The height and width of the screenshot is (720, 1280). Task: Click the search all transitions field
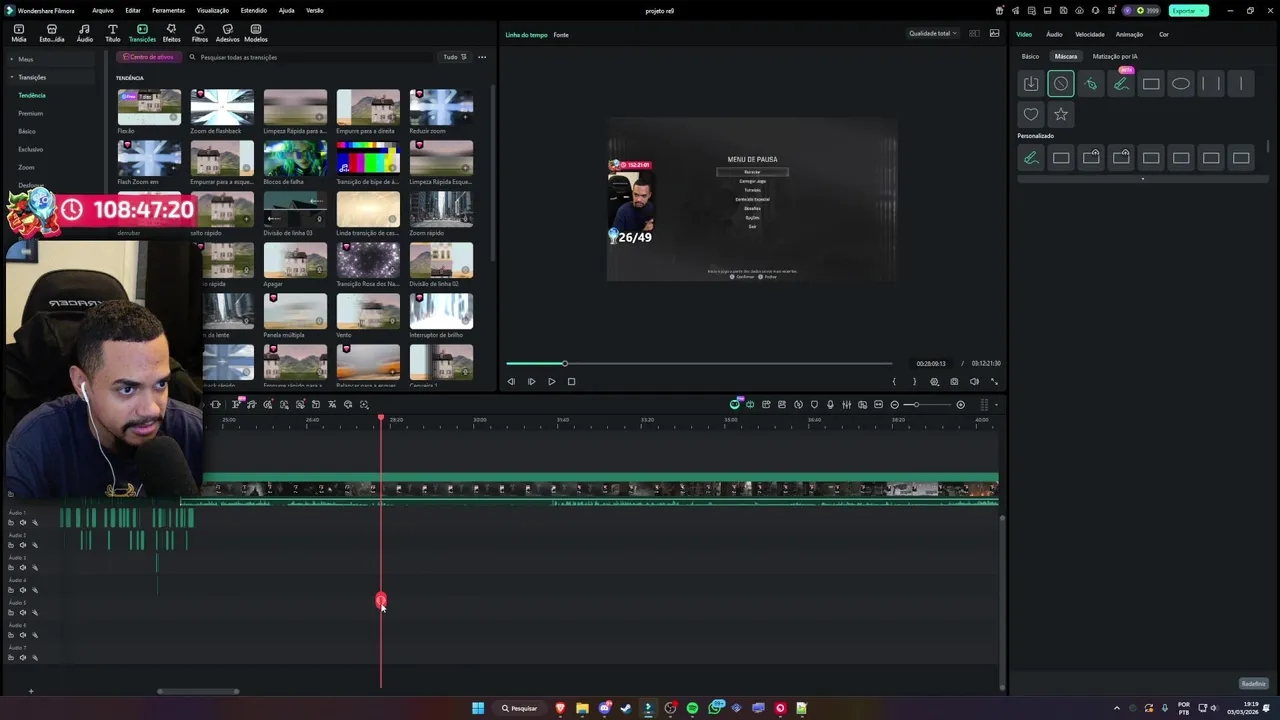310,57
